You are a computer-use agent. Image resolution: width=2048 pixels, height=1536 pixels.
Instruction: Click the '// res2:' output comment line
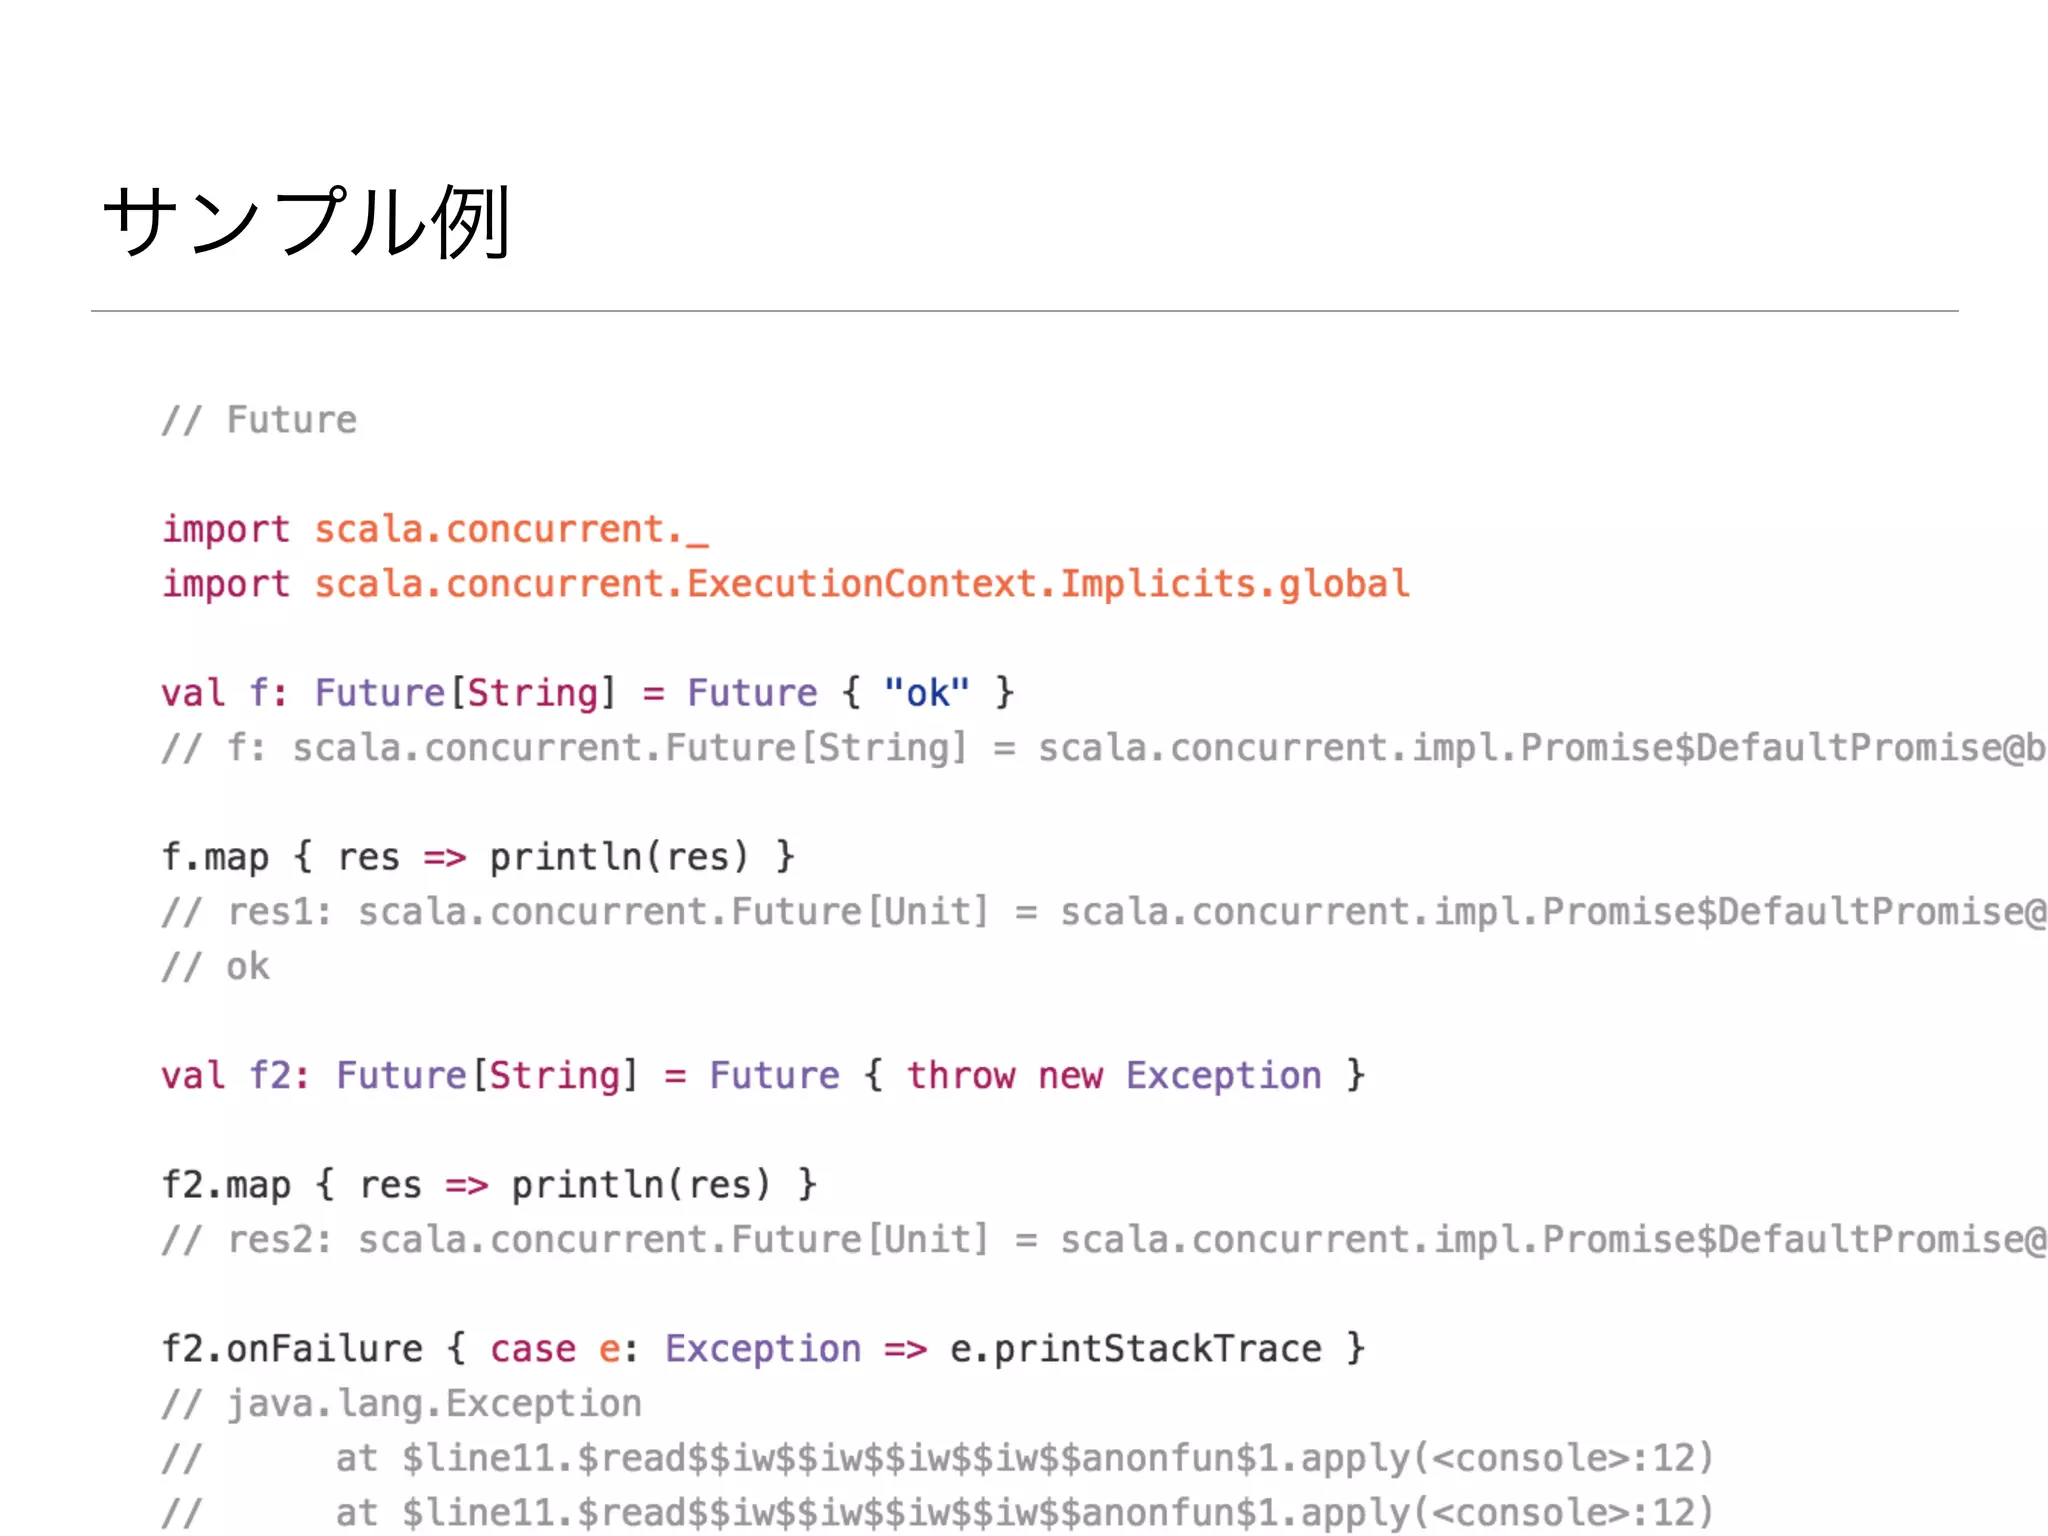(1104, 1240)
